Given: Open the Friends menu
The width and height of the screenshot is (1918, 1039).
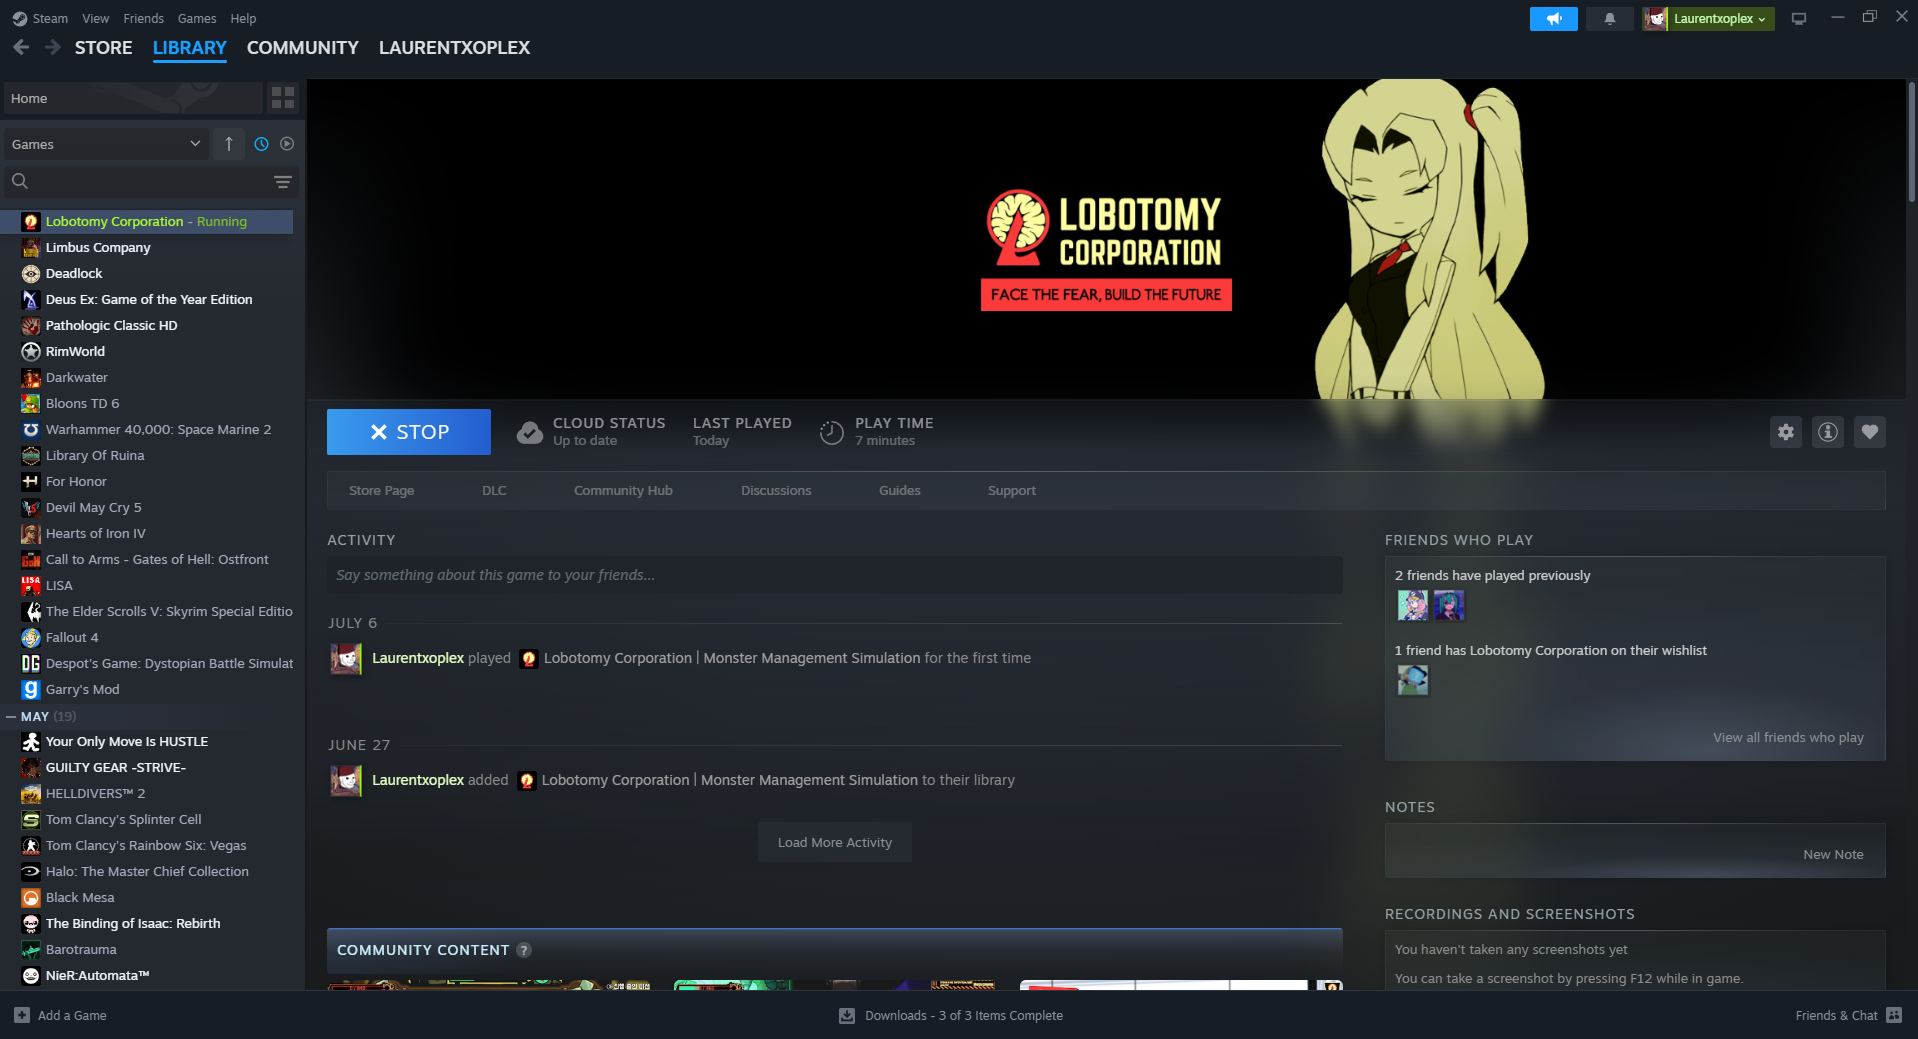Looking at the screenshot, I should click(143, 19).
